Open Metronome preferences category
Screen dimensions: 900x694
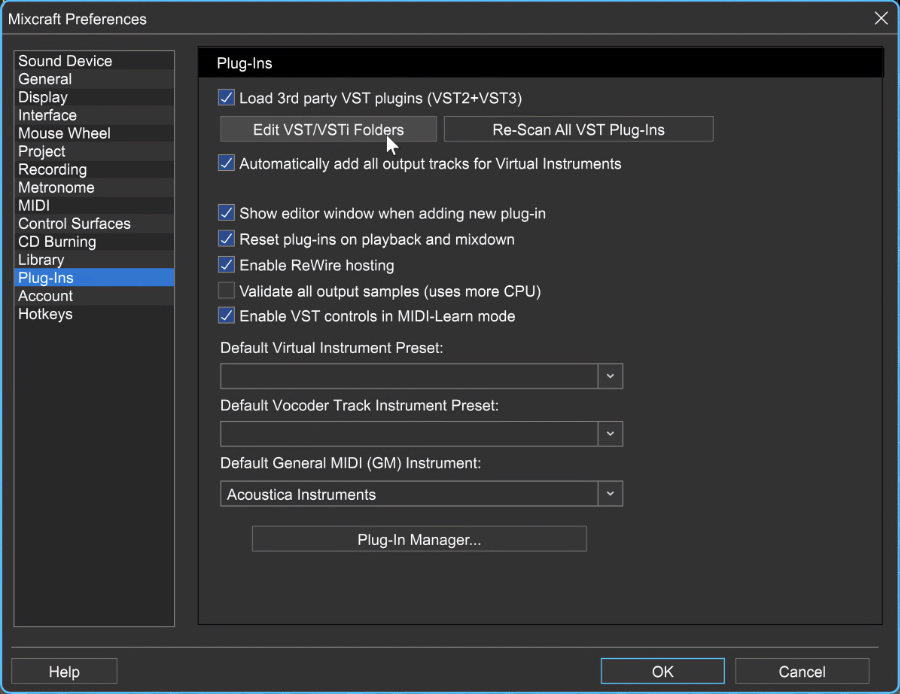click(94, 188)
